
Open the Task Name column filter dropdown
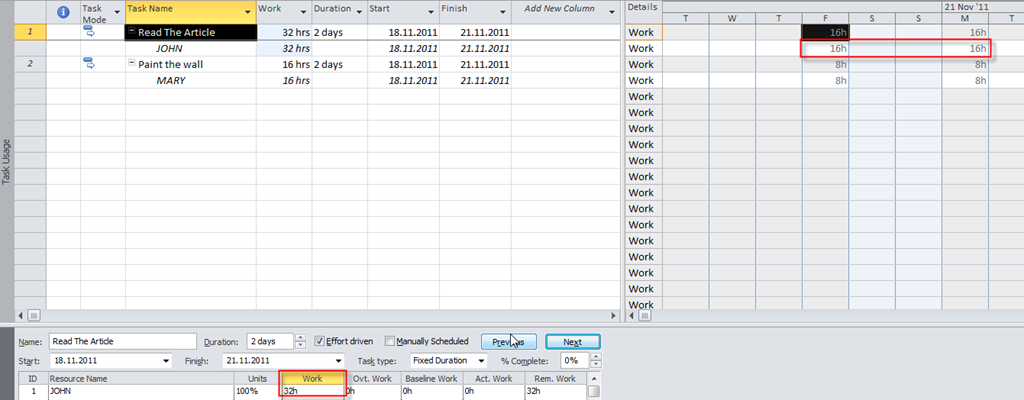coord(245,12)
